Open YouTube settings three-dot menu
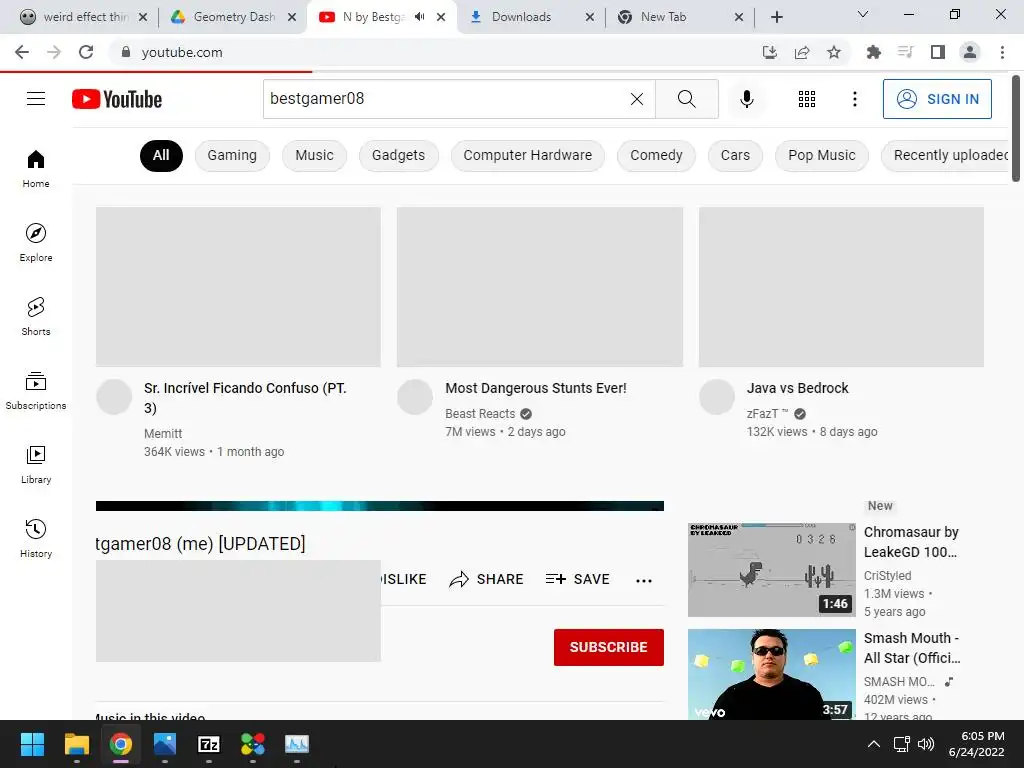Viewport: 1024px width, 768px height. tap(854, 99)
